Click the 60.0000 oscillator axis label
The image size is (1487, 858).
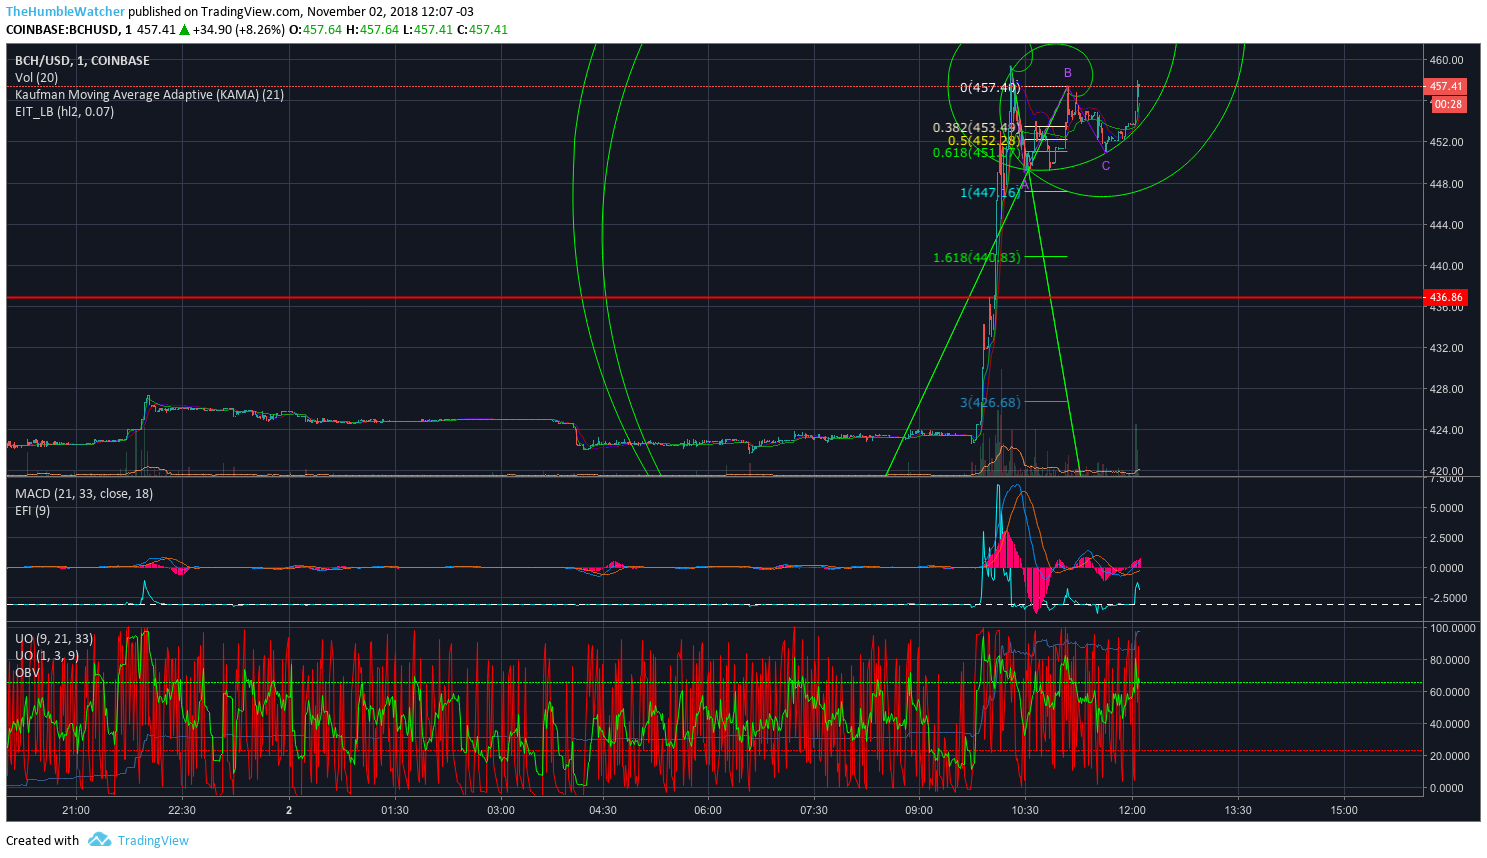[1450, 692]
